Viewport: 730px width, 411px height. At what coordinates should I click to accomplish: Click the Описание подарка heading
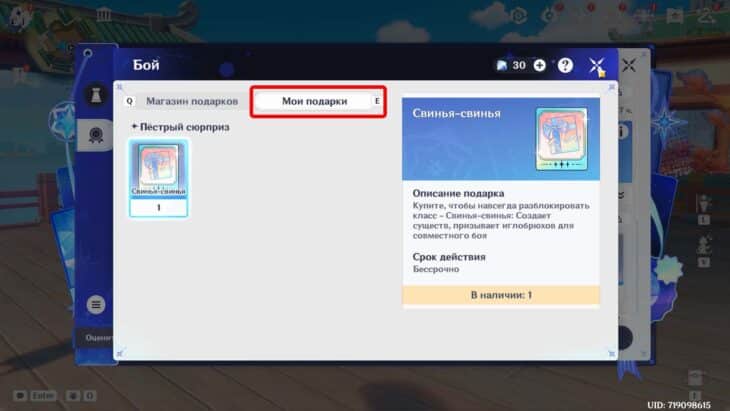pos(458,193)
